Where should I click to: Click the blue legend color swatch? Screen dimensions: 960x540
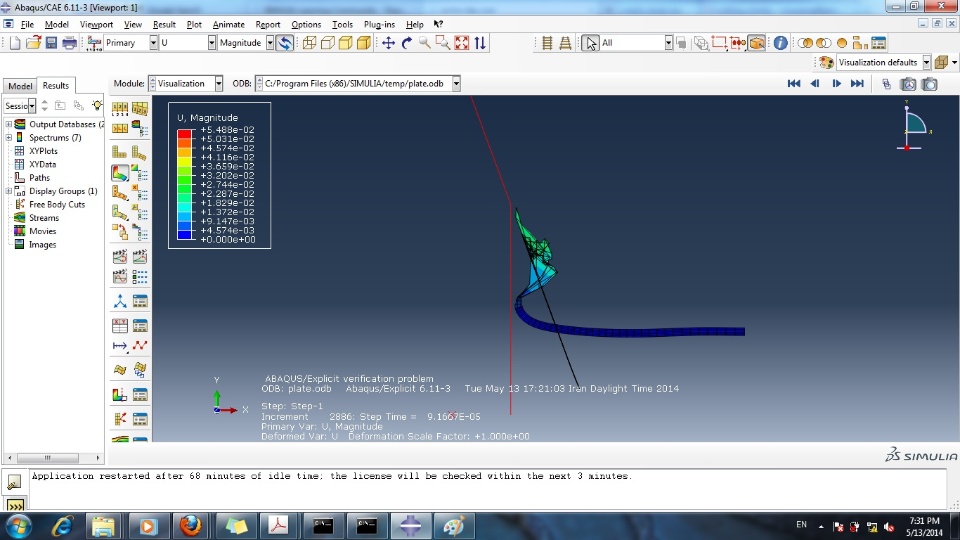coord(184,234)
